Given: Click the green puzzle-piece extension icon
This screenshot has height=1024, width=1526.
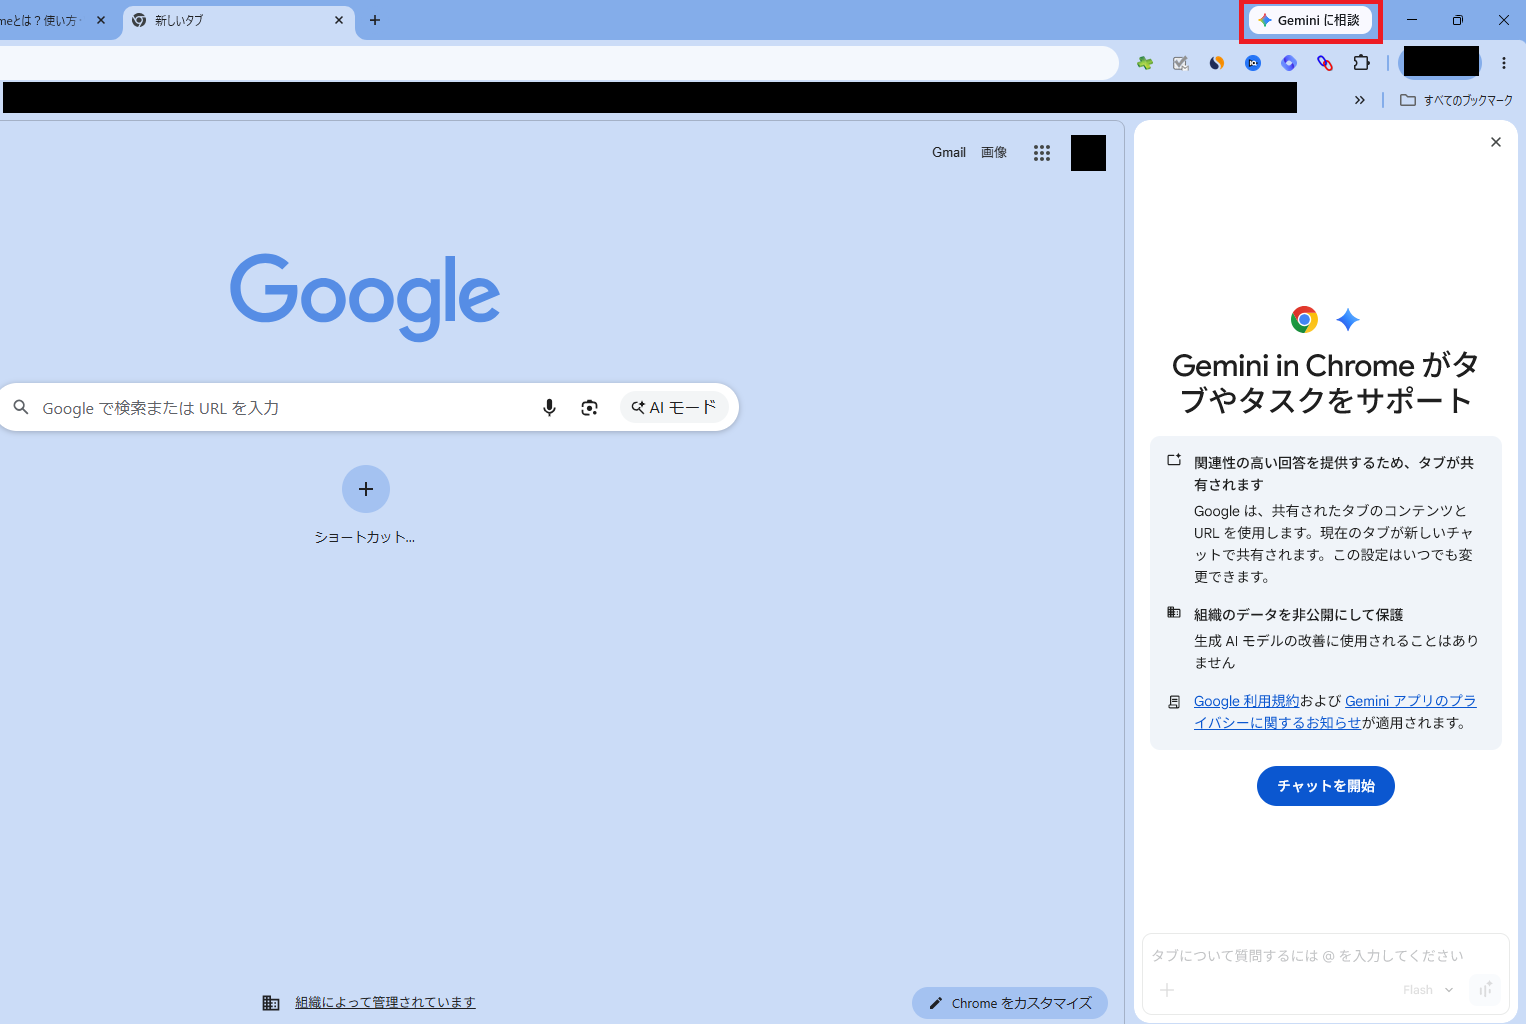Looking at the screenshot, I should pyautogui.click(x=1145, y=63).
